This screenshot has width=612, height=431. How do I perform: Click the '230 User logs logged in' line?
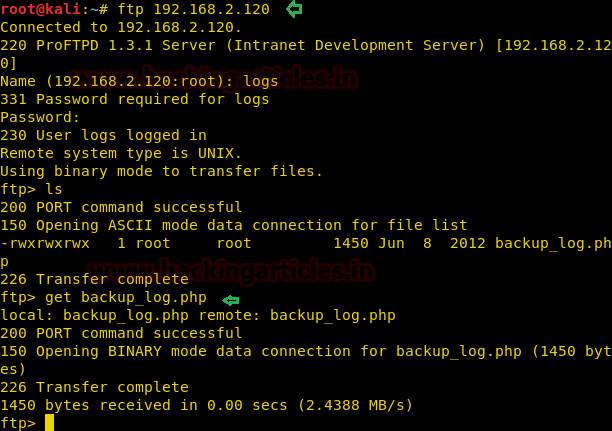pyautogui.click(x=103, y=135)
